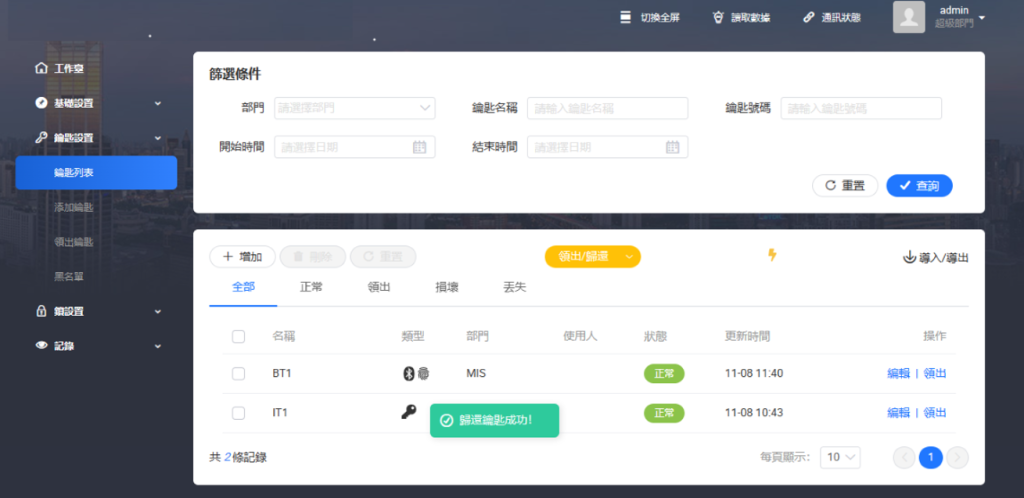The width and height of the screenshot is (1024, 498).
Task: Switch to the 領出 tab
Action: click(379, 287)
